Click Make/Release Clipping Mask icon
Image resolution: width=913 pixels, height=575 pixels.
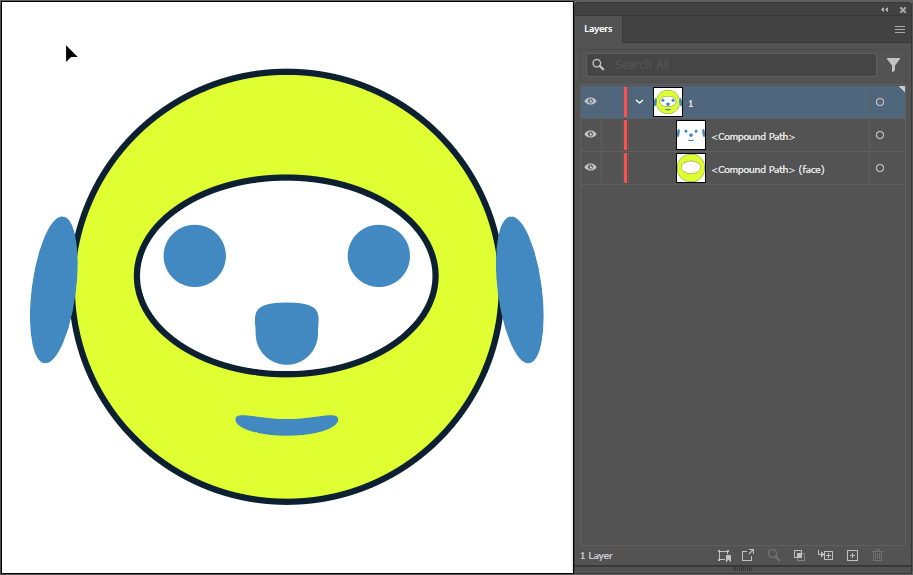(x=799, y=555)
